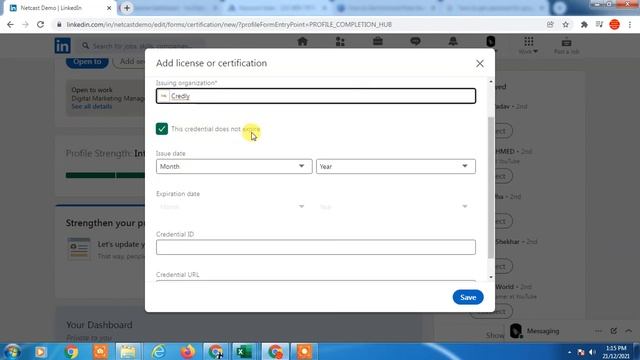This screenshot has width=640, height=360.
Task: Open the Messaging more options dots
Action: tap(598, 331)
